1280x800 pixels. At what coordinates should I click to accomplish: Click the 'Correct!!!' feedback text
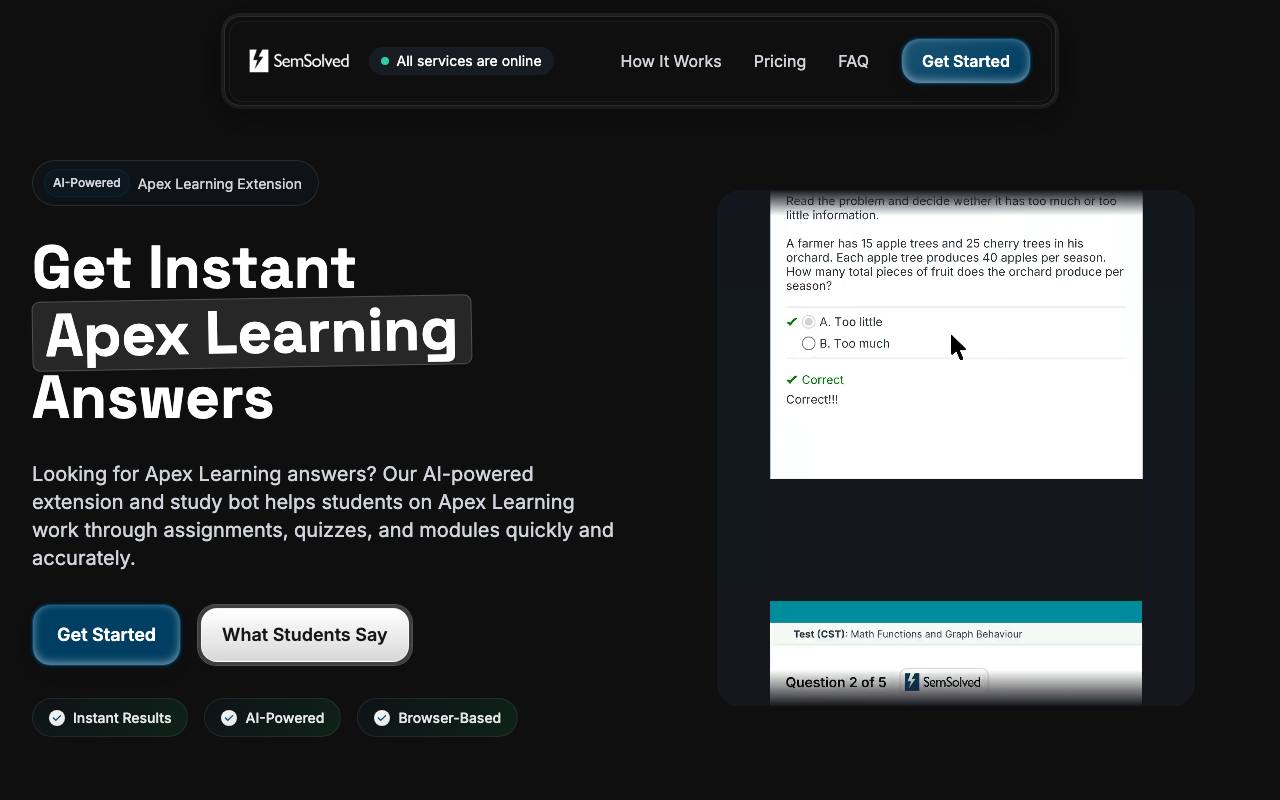pyautogui.click(x=812, y=400)
